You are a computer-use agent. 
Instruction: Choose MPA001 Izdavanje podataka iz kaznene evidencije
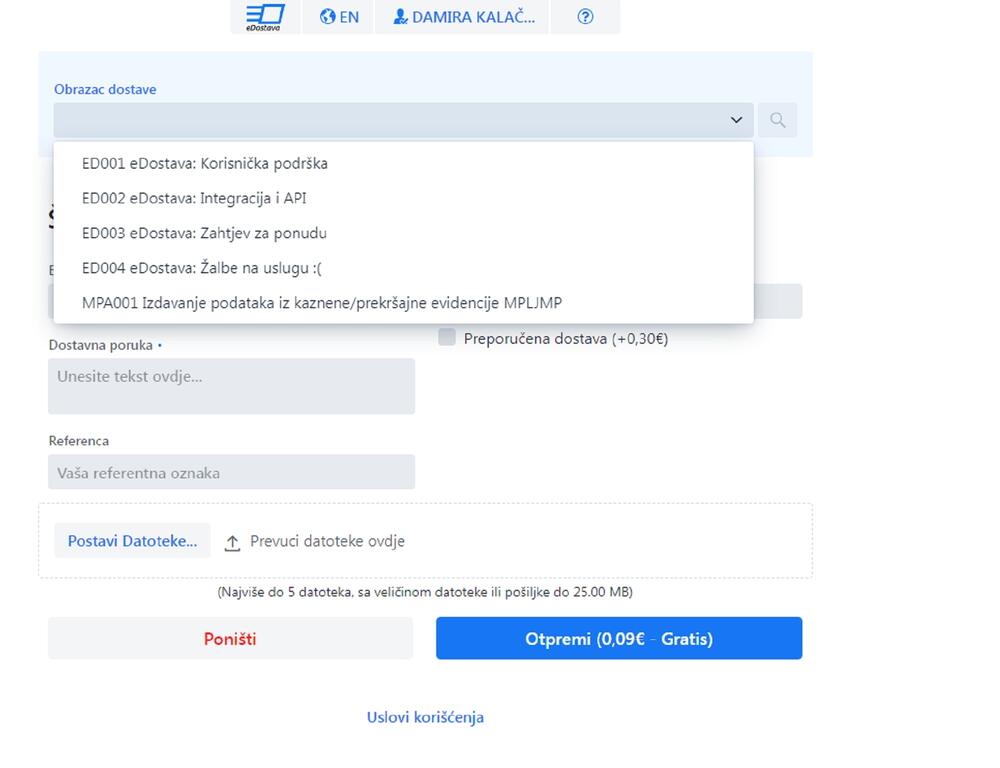(322, 303)
